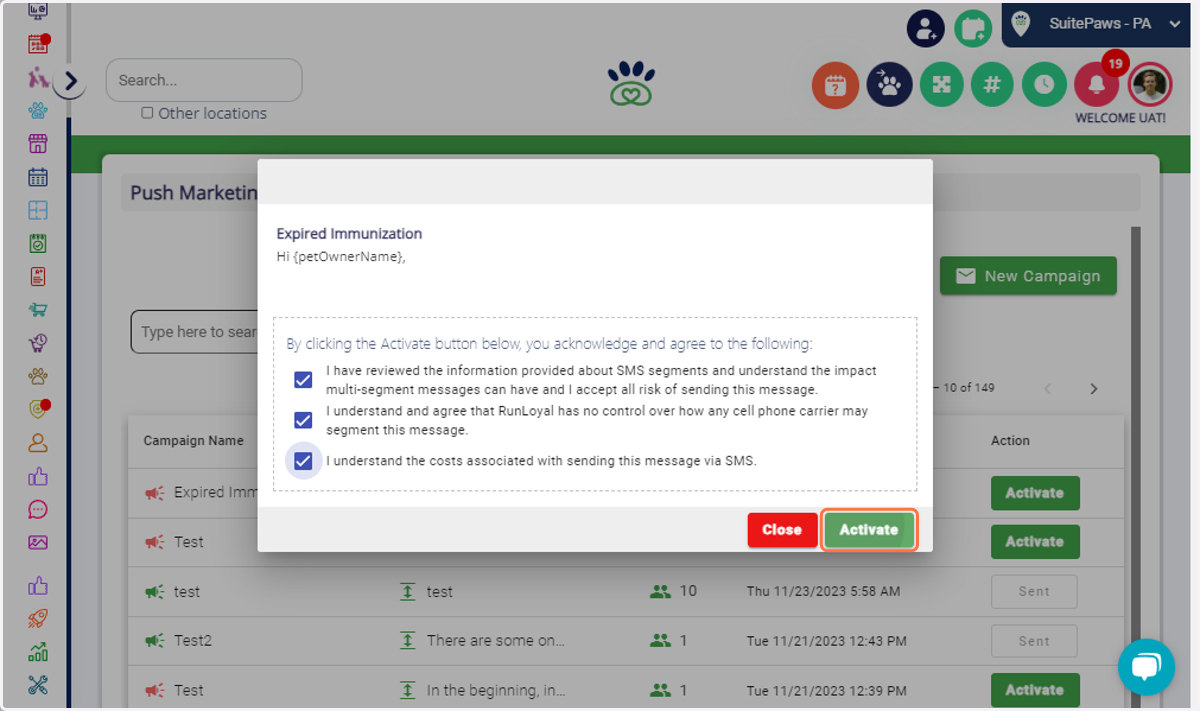Open the purple storefront sidebar icon

38,143
